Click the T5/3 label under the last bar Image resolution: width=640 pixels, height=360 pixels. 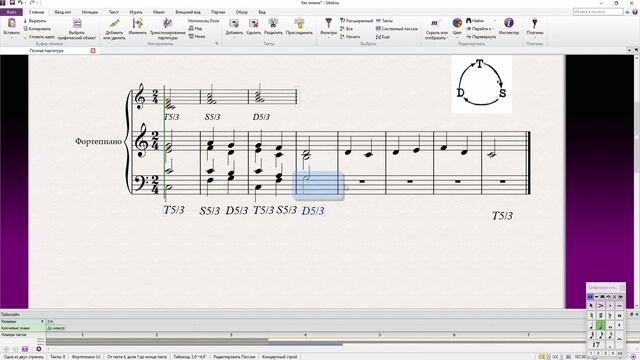click(x=502, y=216)
